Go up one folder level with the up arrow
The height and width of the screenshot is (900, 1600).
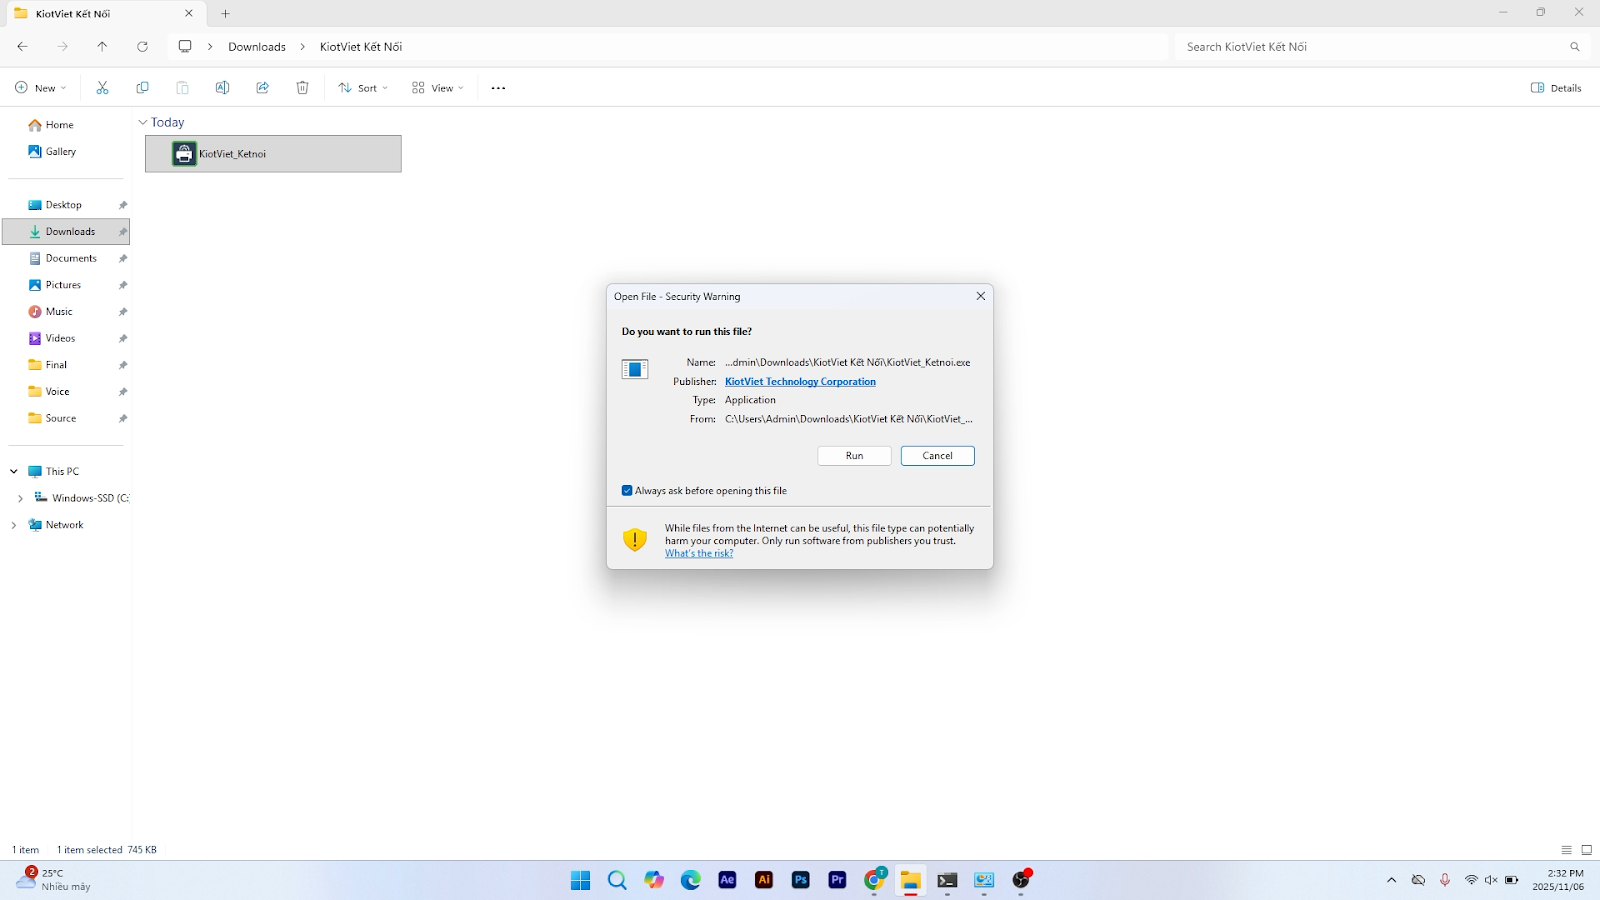(102, 47)
